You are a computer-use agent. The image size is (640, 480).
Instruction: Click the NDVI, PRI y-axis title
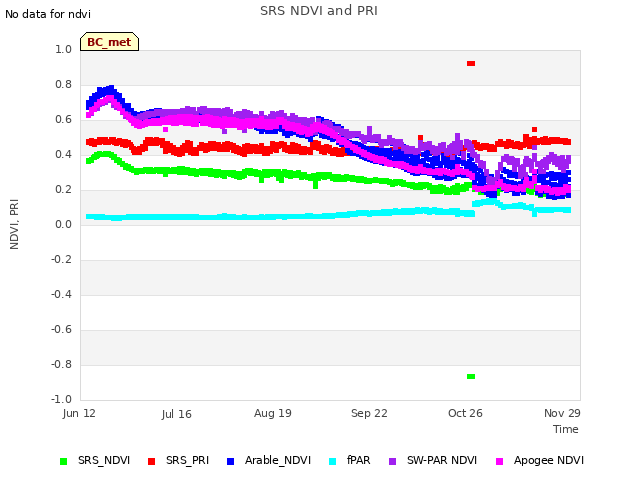pyautogui.click(x=14, y=224)
